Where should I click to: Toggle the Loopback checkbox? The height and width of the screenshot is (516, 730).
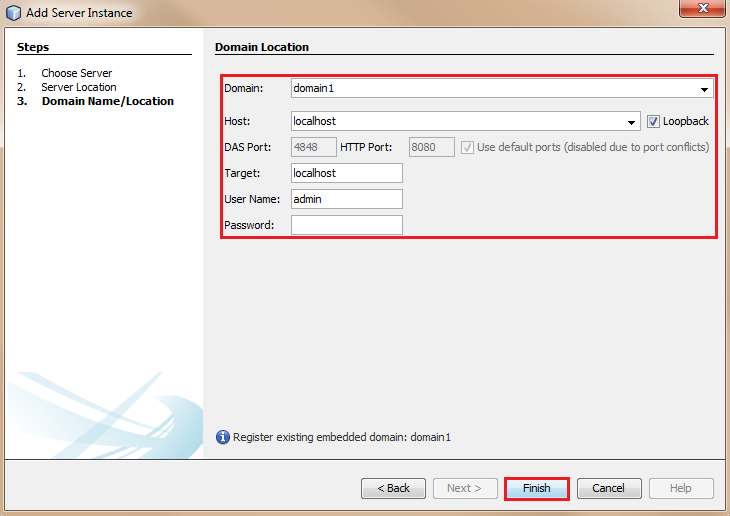coord(653,122)
